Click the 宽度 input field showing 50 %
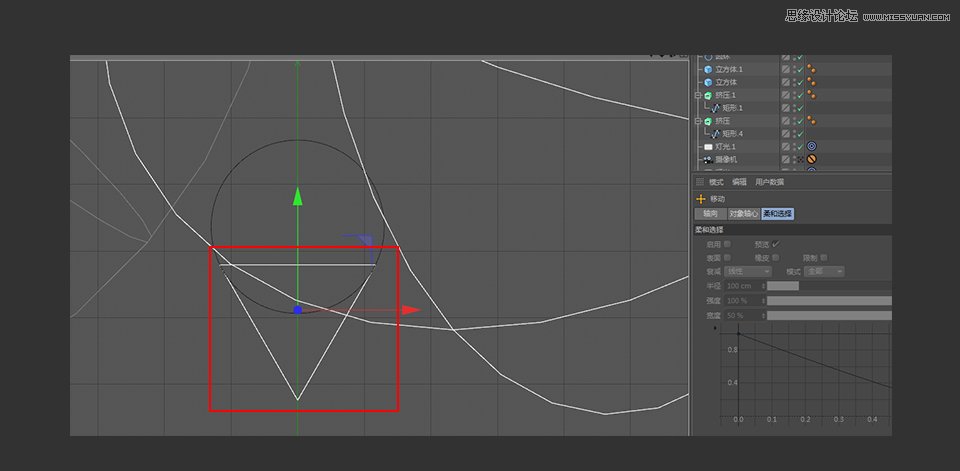960x471 pixels. click(x=743, y=315)
